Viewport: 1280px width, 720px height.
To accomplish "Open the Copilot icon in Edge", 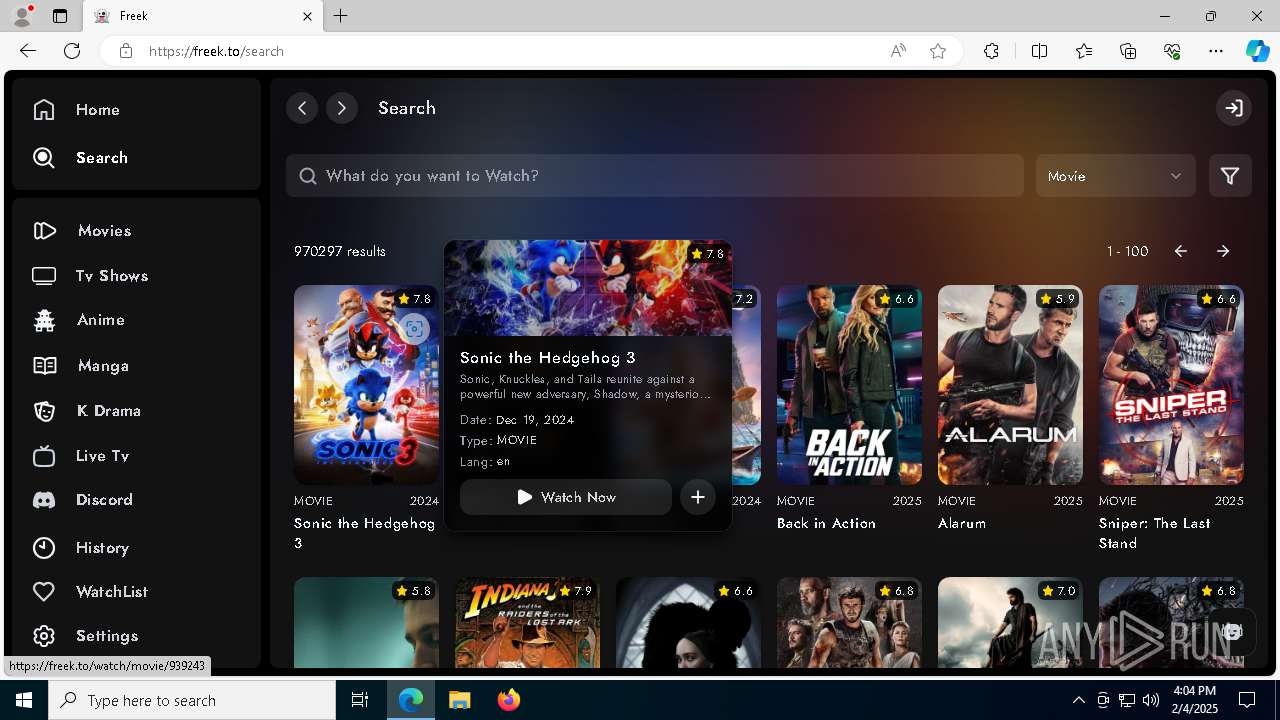I will point(1257,51).
